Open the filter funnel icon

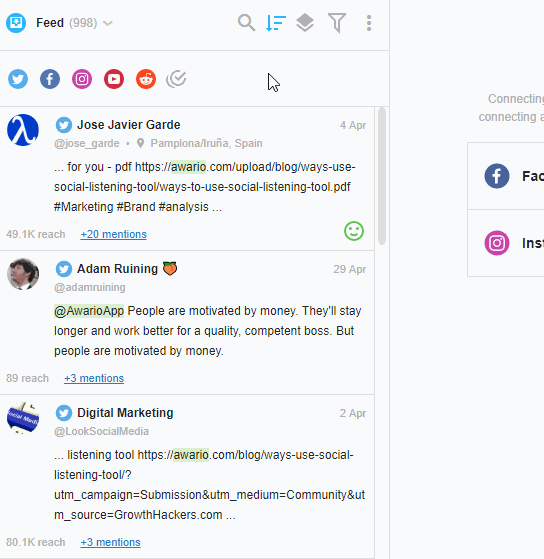tap(337, 23)
